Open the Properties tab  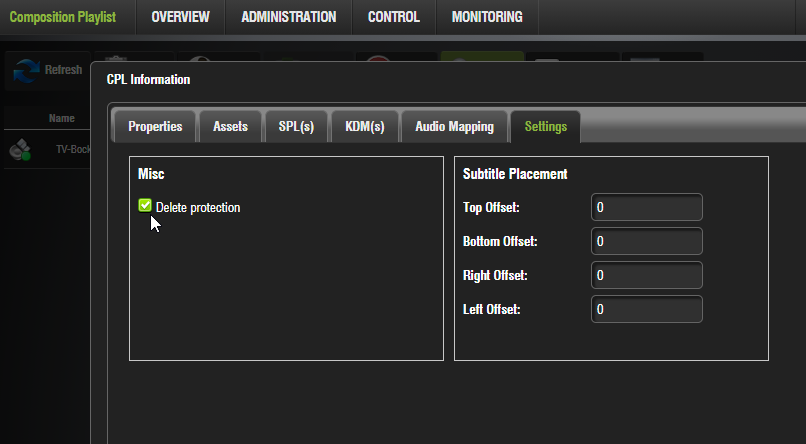155,127
